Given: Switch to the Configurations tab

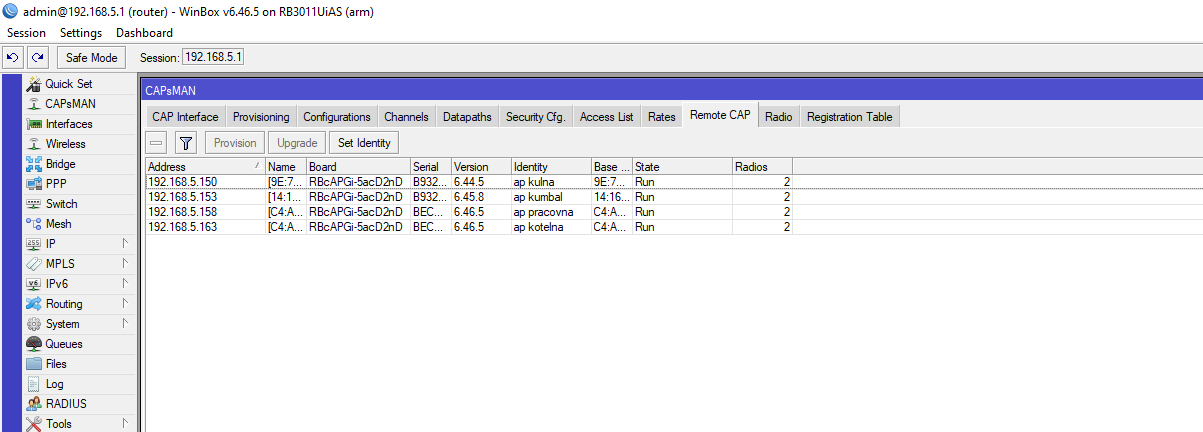Looking at the screenshot, I should point(337,117).
